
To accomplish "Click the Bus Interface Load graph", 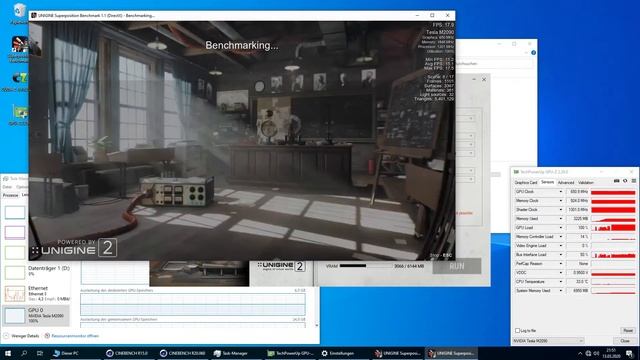I will click(613, 254).
